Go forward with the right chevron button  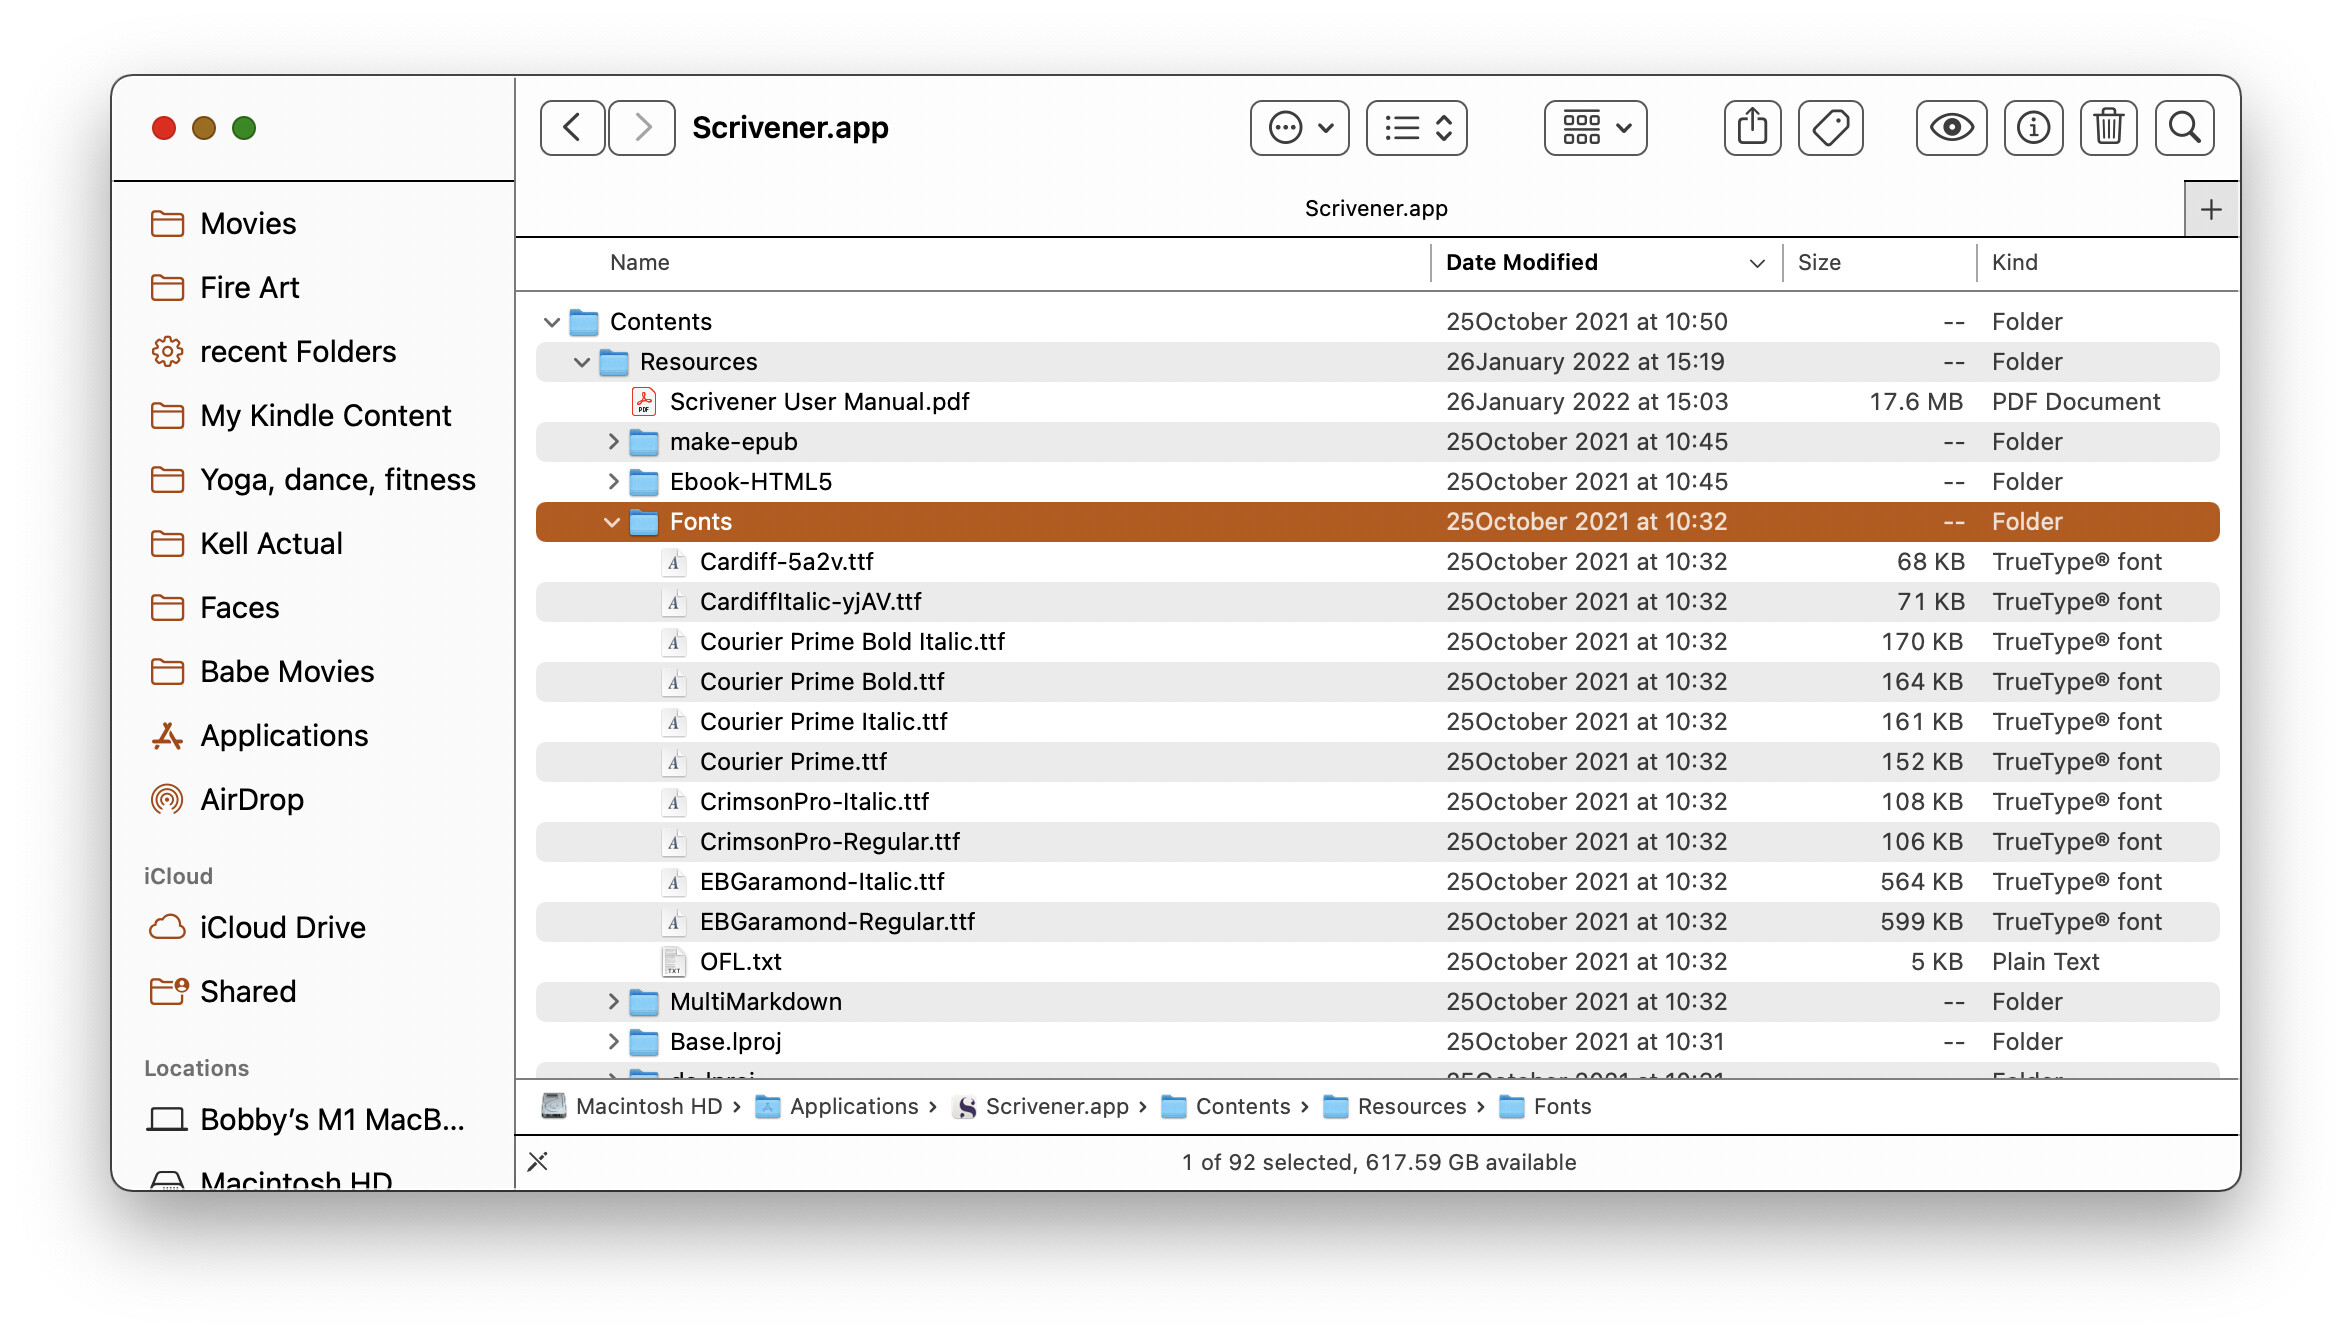pyautogui.click(x=642, y=128)
